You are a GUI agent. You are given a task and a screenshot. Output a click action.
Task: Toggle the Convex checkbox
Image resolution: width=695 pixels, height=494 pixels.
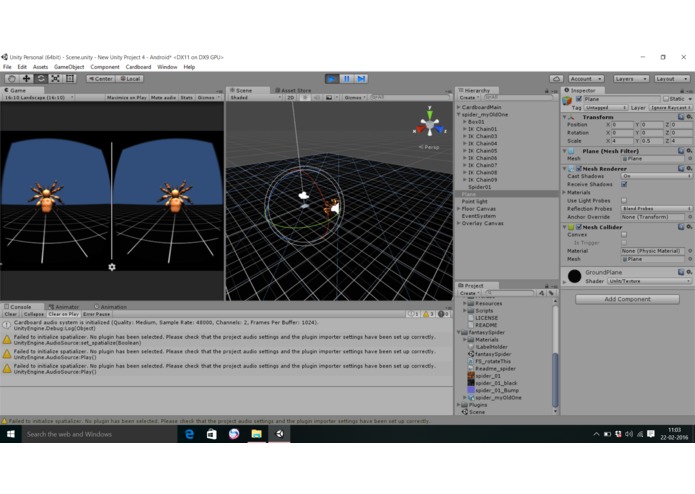[624, 235]
